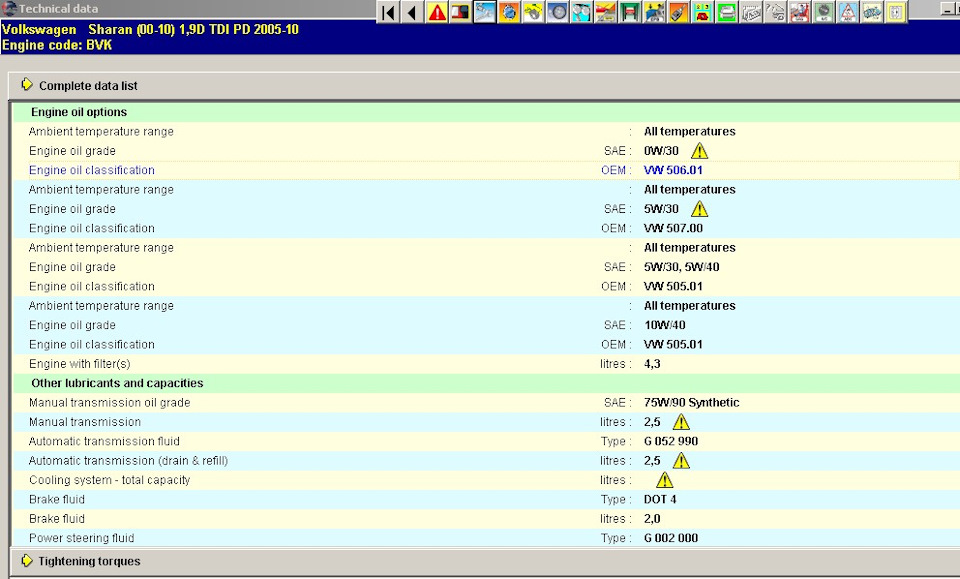Screen dimensions: 960x579
Task: Open the ABS warning triangle icon
Action: [x=847, y=12]
